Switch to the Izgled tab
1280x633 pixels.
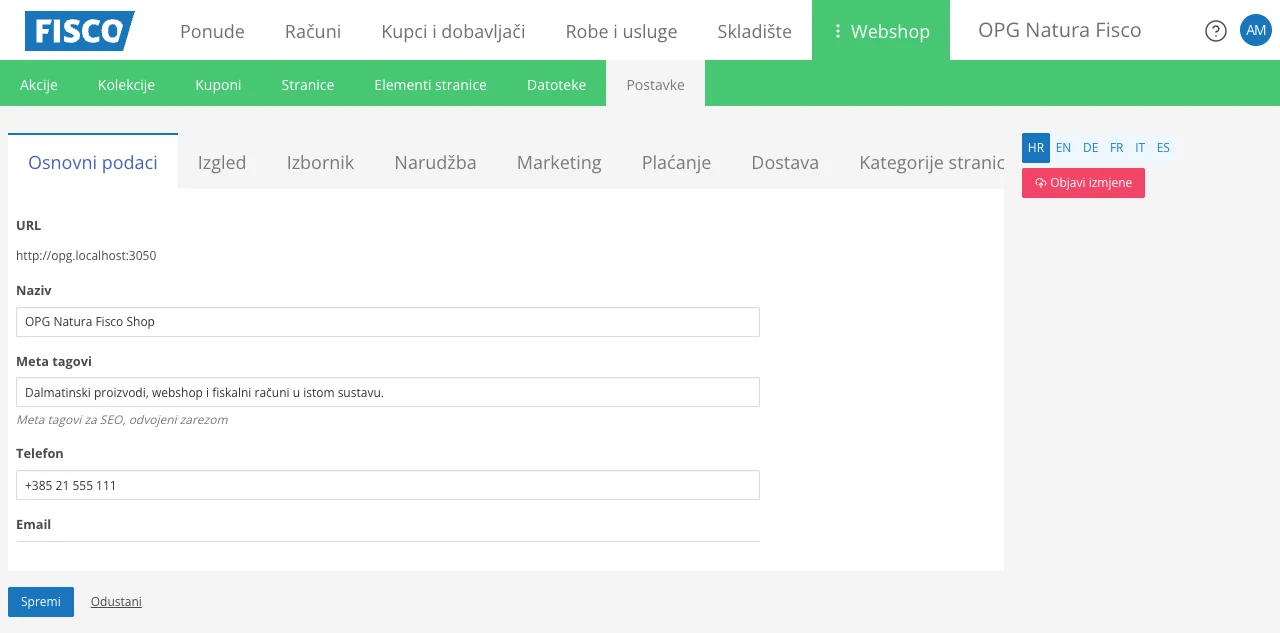[x=221, y=162]
